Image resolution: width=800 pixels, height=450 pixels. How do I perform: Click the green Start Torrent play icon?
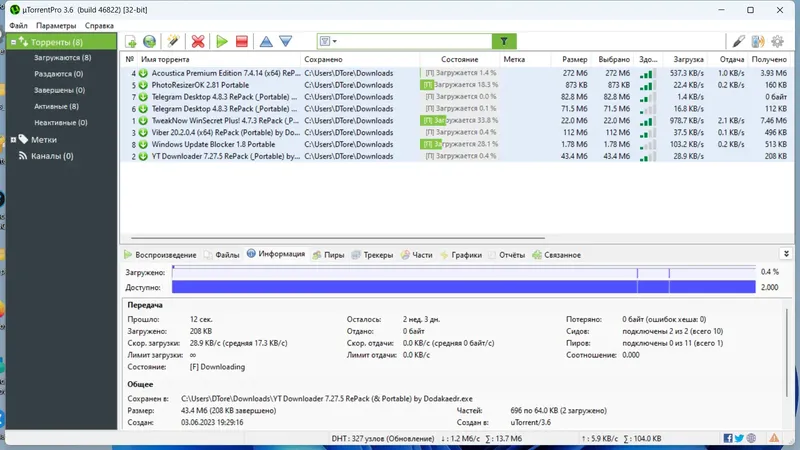[222, 41]
